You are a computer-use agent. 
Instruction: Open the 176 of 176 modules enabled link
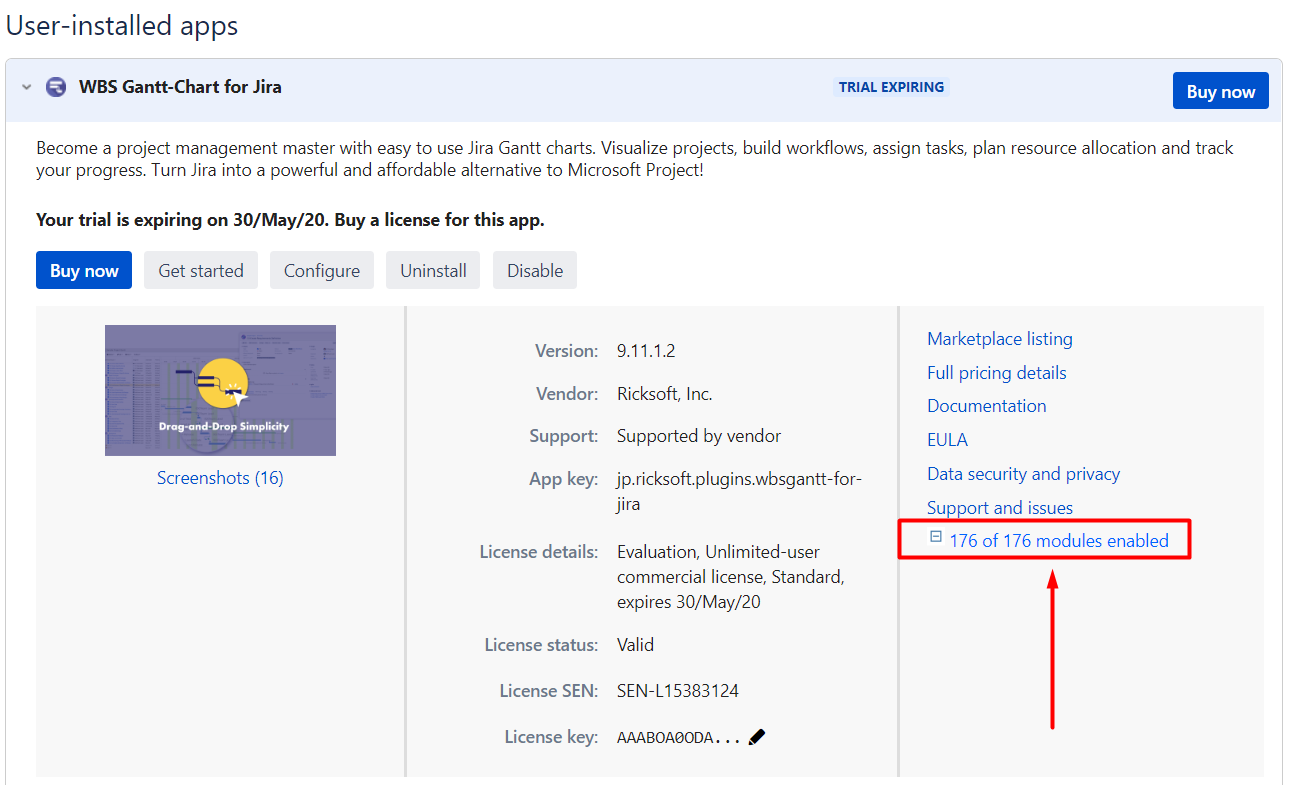point(1058,541)
